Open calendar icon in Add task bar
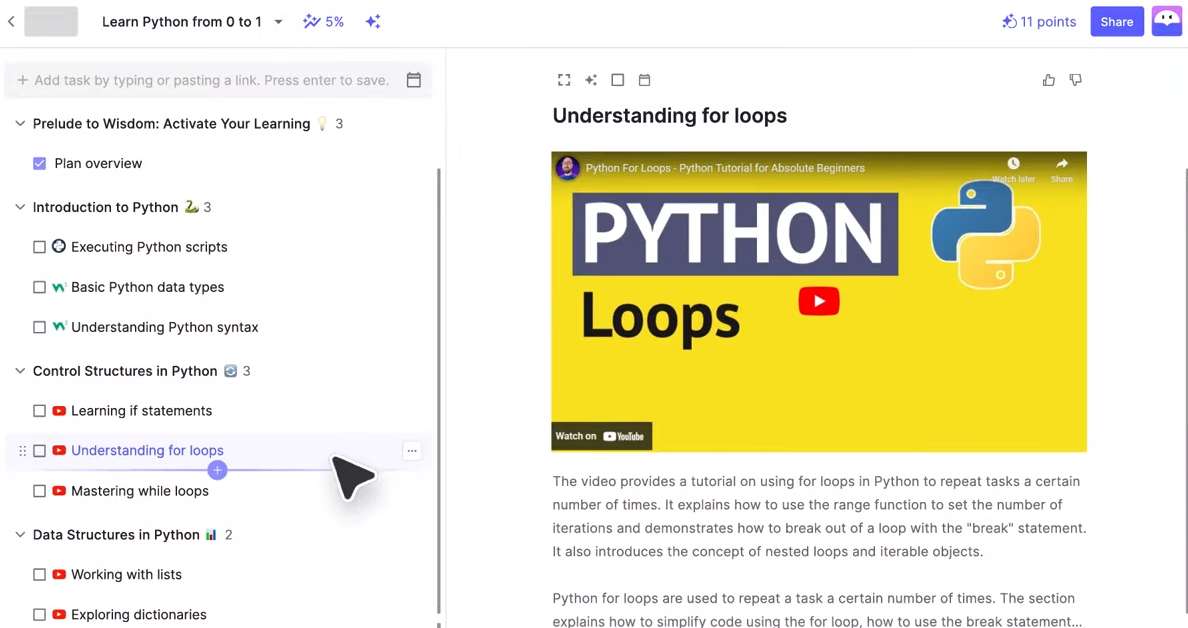Screen dimensions: 1188x628 tap(414, 80)
